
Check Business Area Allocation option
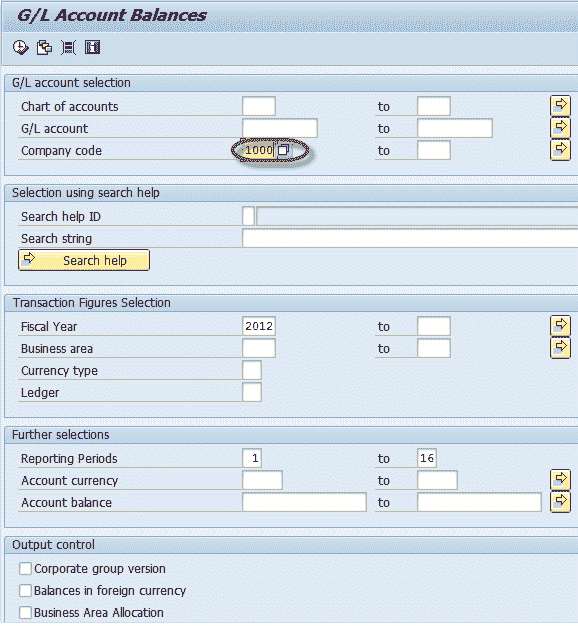26,612
